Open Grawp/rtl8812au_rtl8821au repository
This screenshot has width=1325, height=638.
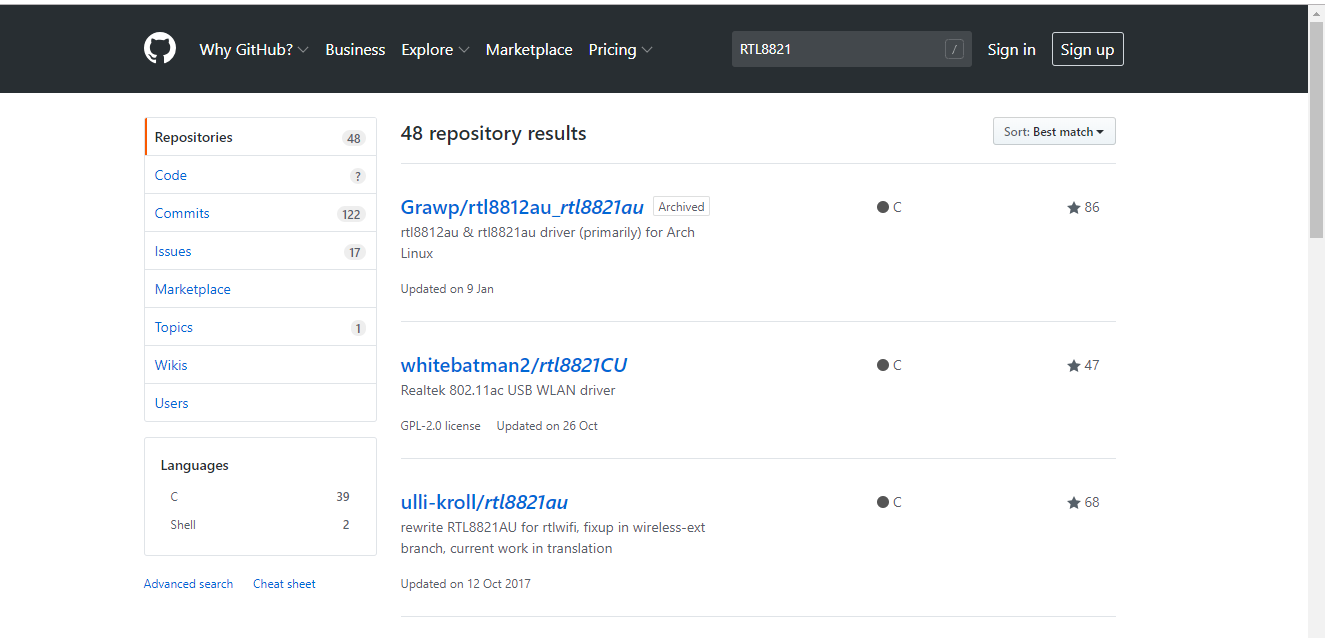tap(522, 207)
